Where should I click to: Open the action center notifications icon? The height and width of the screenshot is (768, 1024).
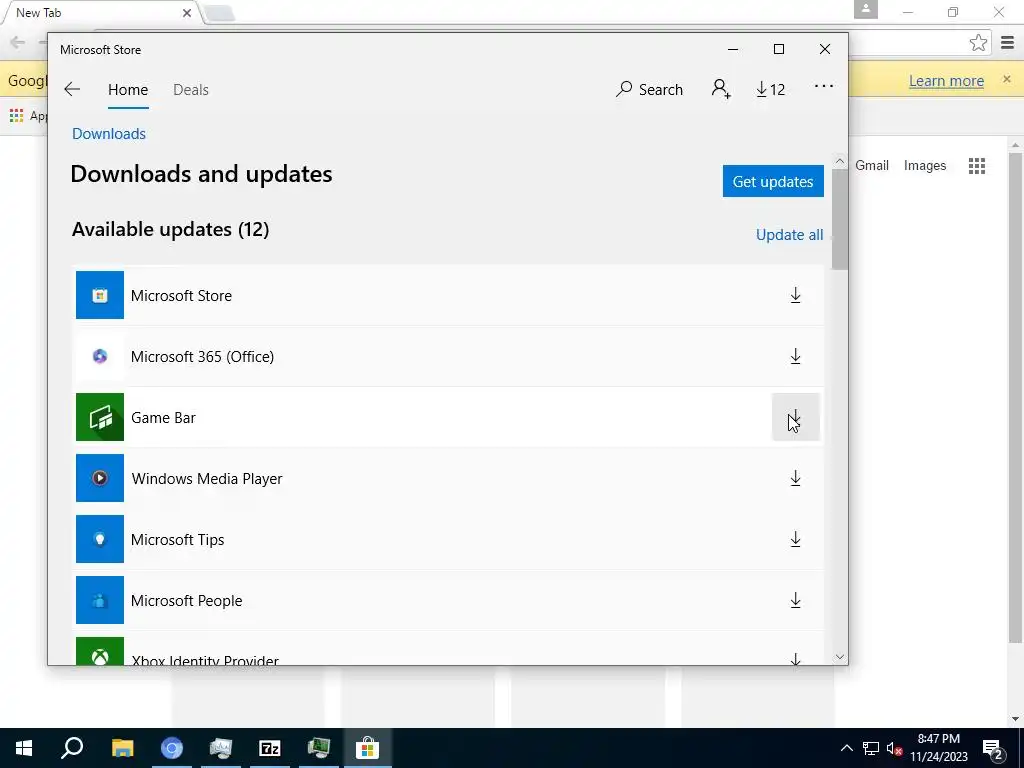click(x=993, y=748)
